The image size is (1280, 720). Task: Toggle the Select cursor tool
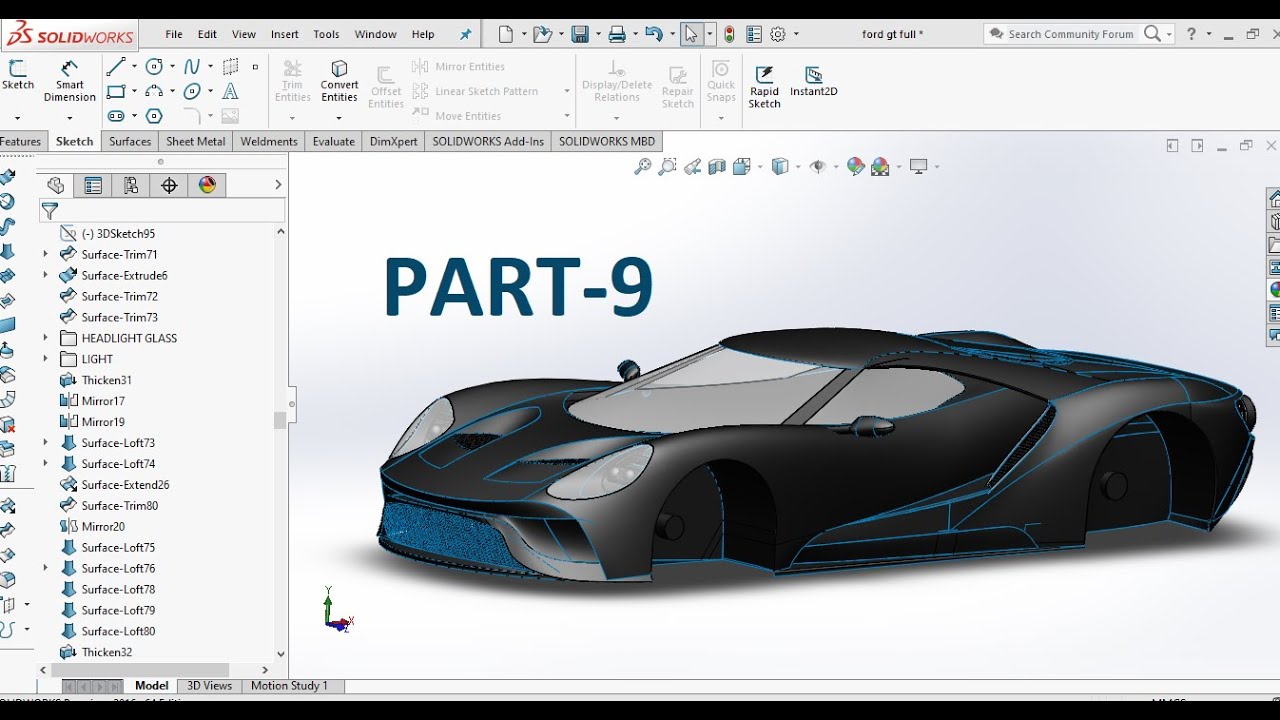(691, 34)
